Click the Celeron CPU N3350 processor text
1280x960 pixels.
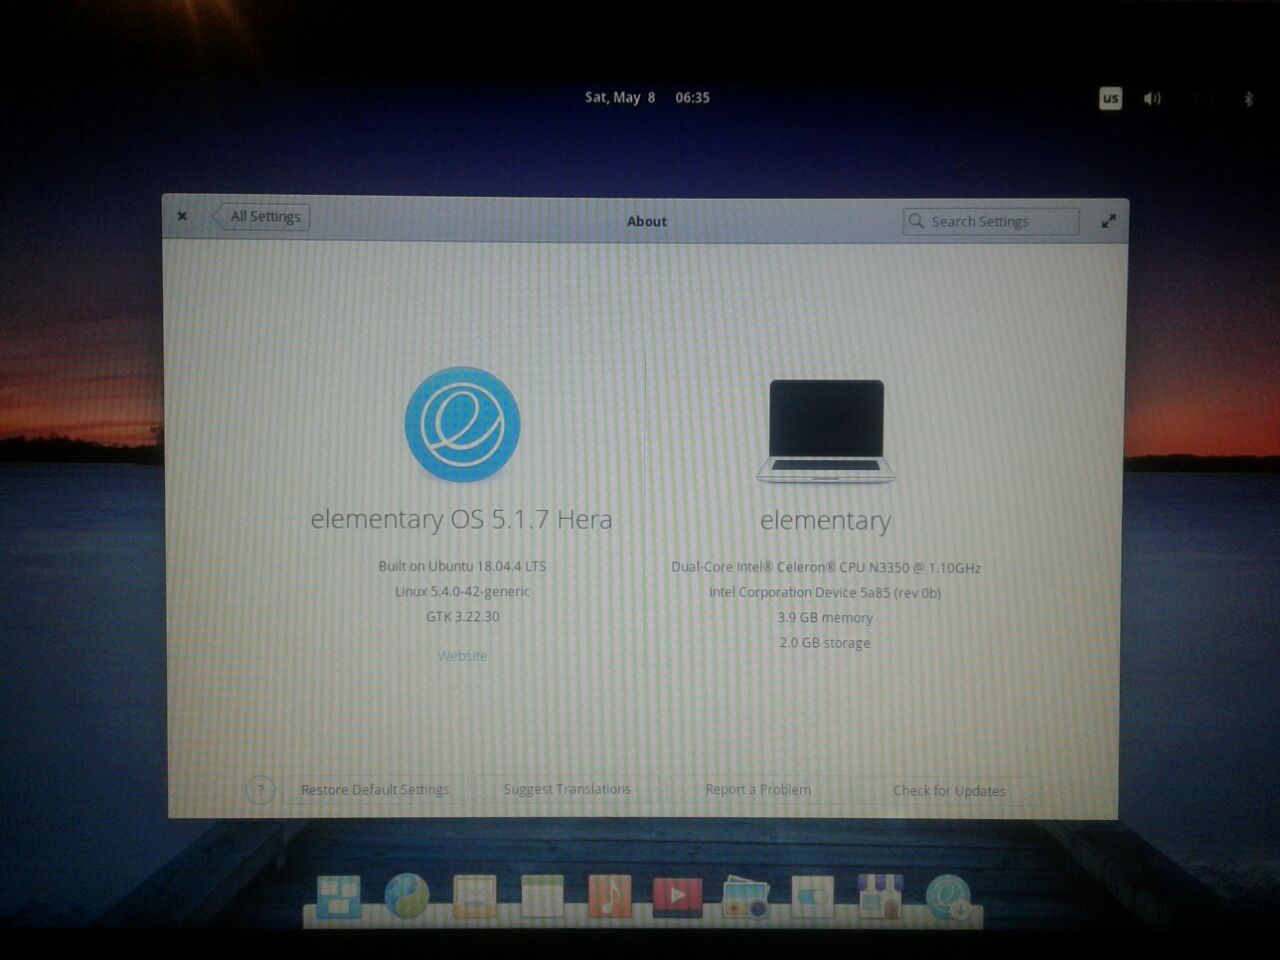click(x=826, y=567)
